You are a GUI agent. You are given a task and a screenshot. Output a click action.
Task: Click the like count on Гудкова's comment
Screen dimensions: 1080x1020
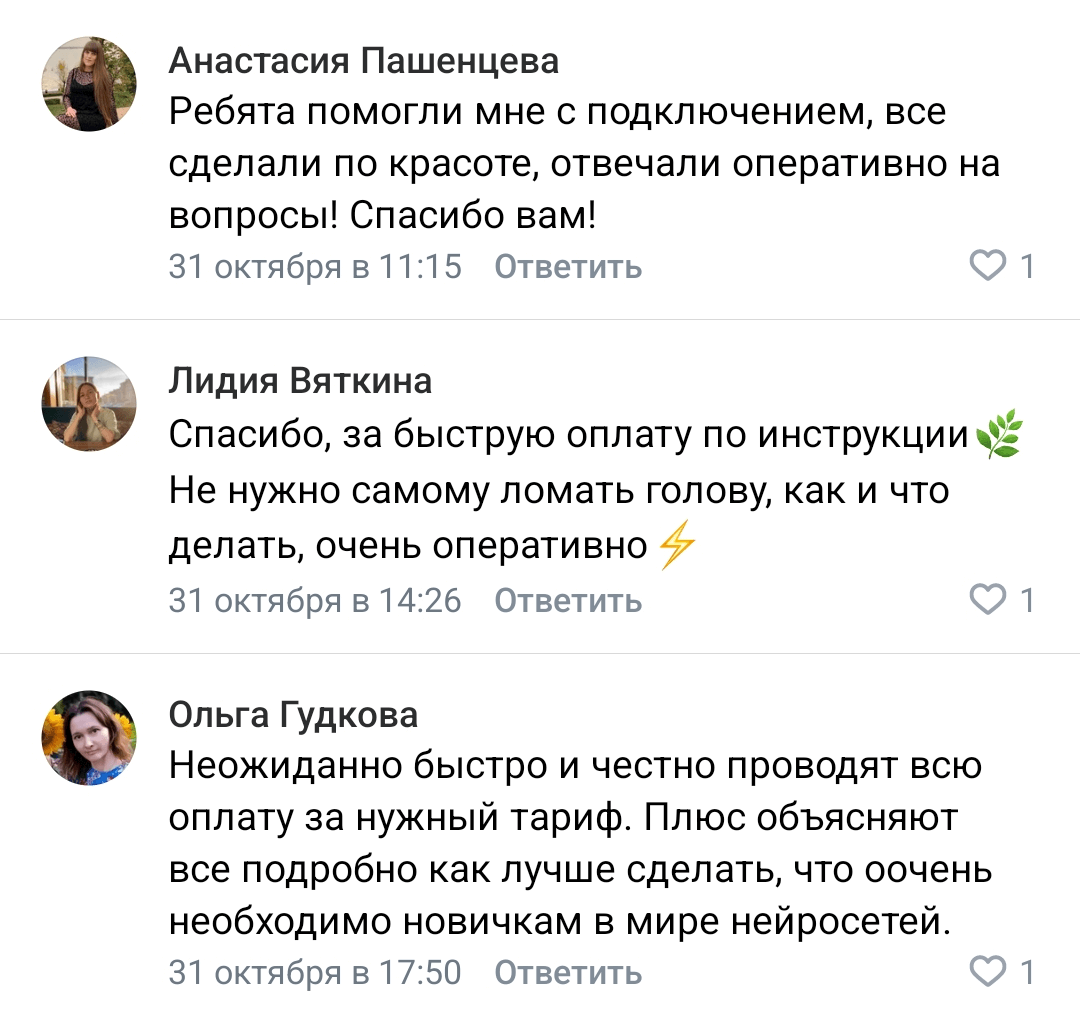pos(1026,972)
